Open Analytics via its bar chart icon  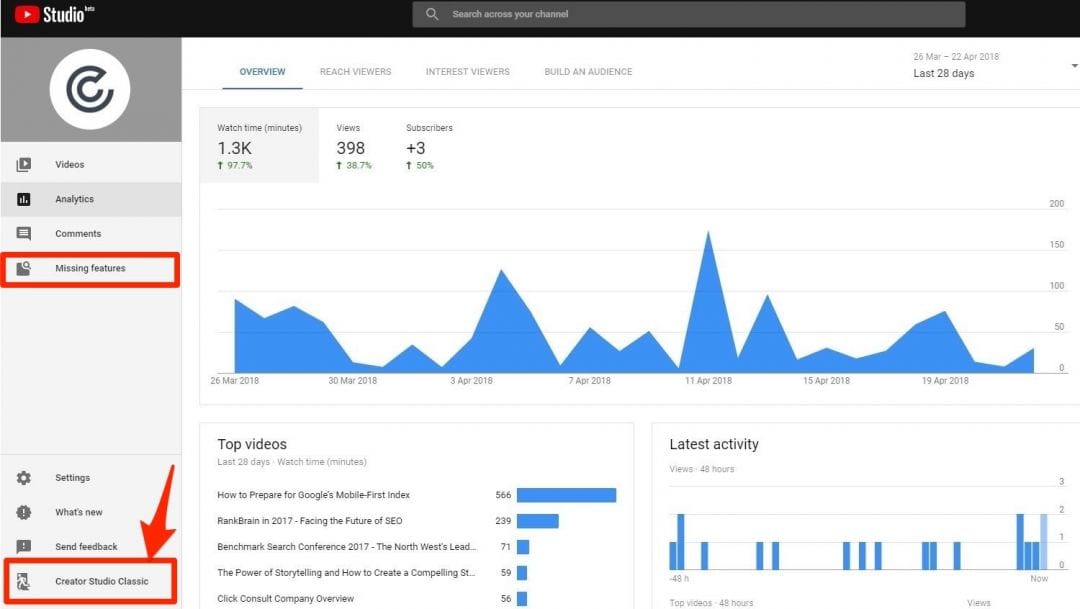pyautogui.click(x=24, y=199)
